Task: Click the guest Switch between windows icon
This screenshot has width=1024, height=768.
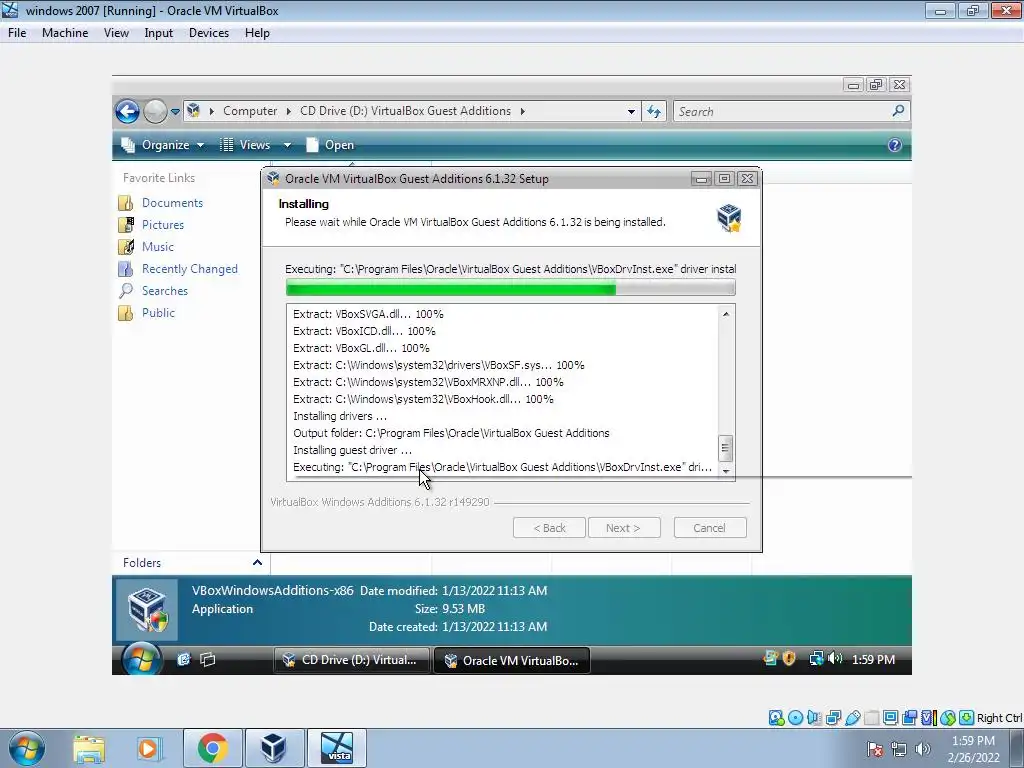Action: (208, 660)
